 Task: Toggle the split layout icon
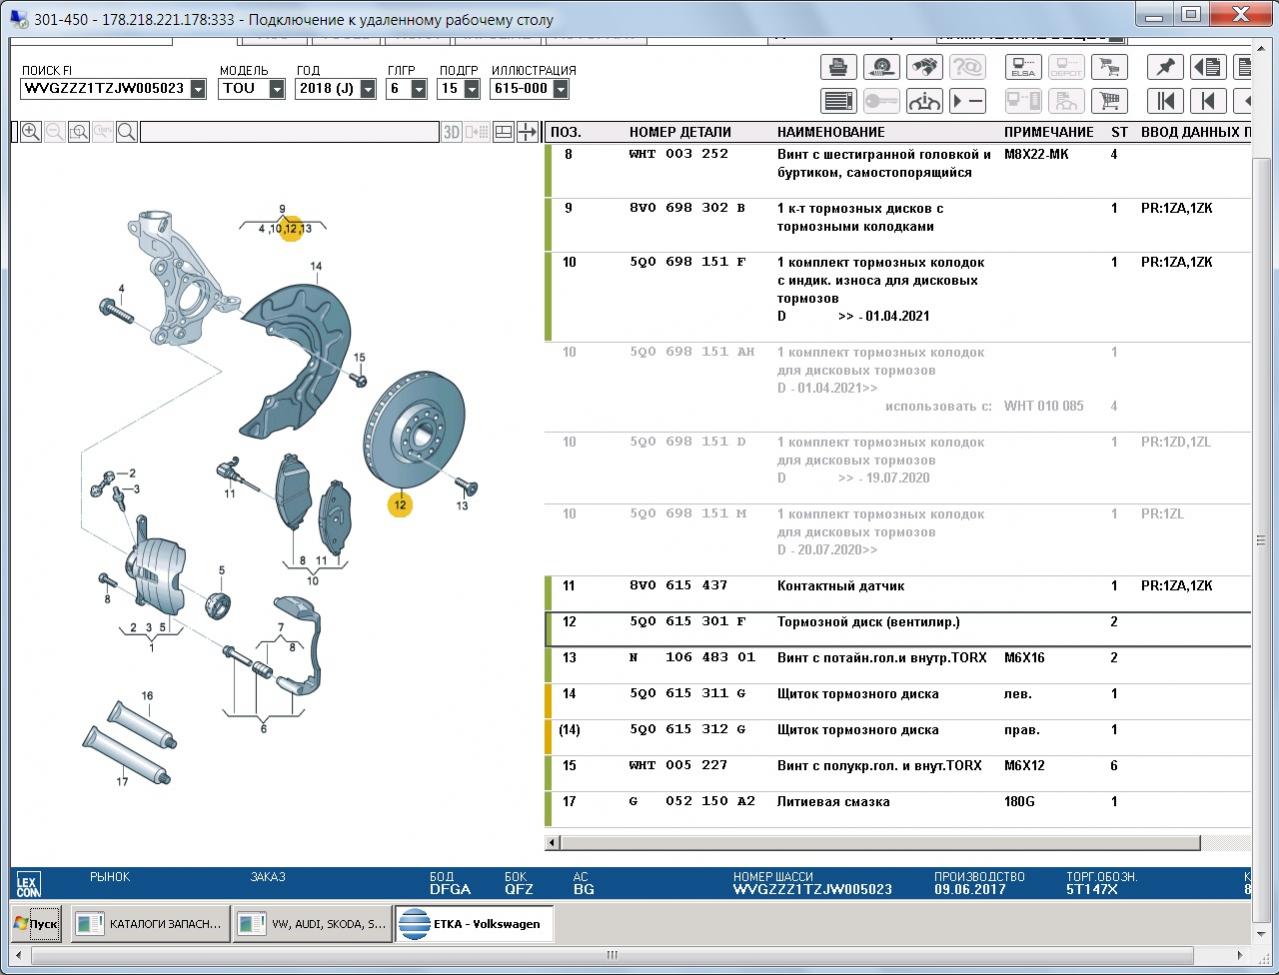point(503,132)
